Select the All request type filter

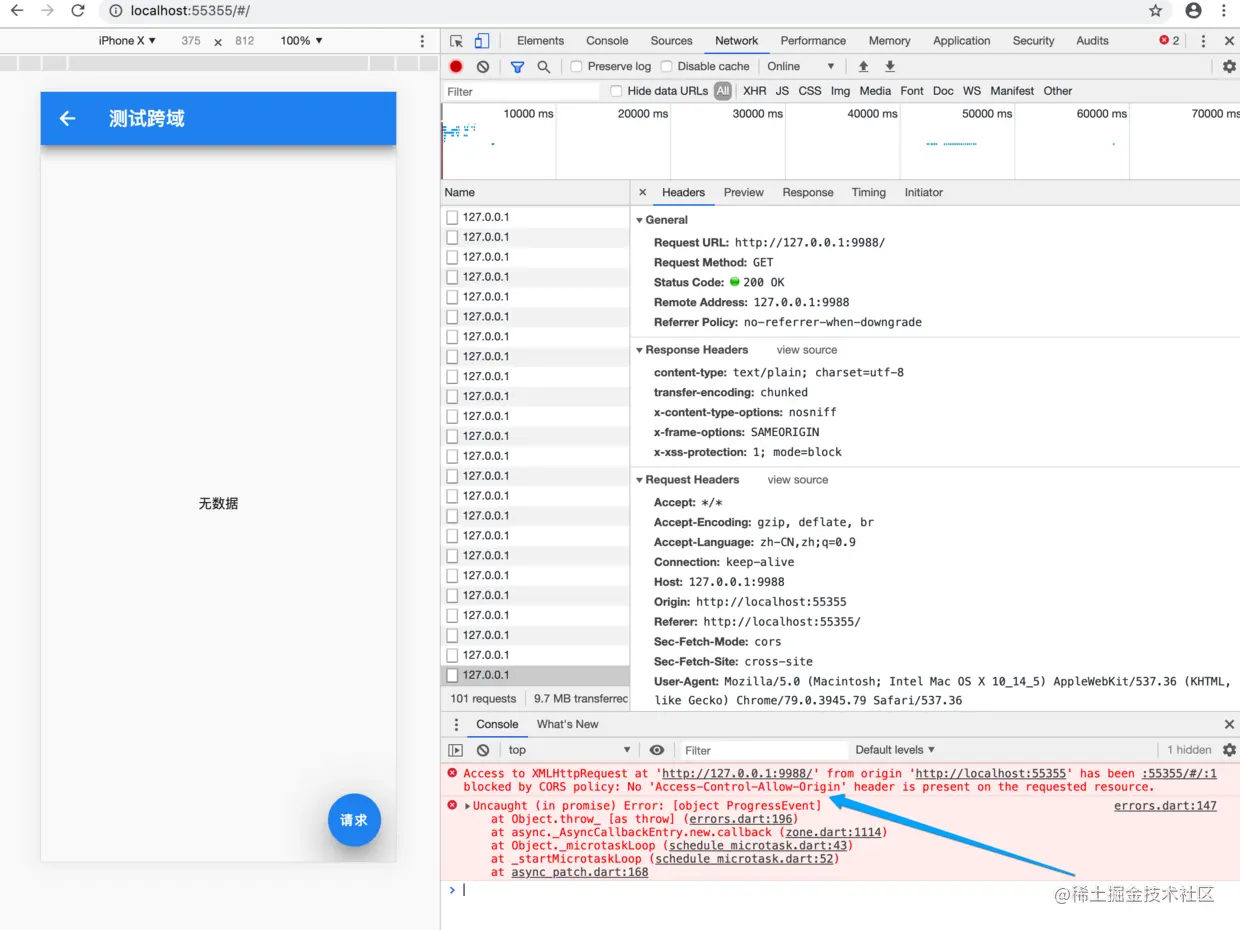[723, 91]
